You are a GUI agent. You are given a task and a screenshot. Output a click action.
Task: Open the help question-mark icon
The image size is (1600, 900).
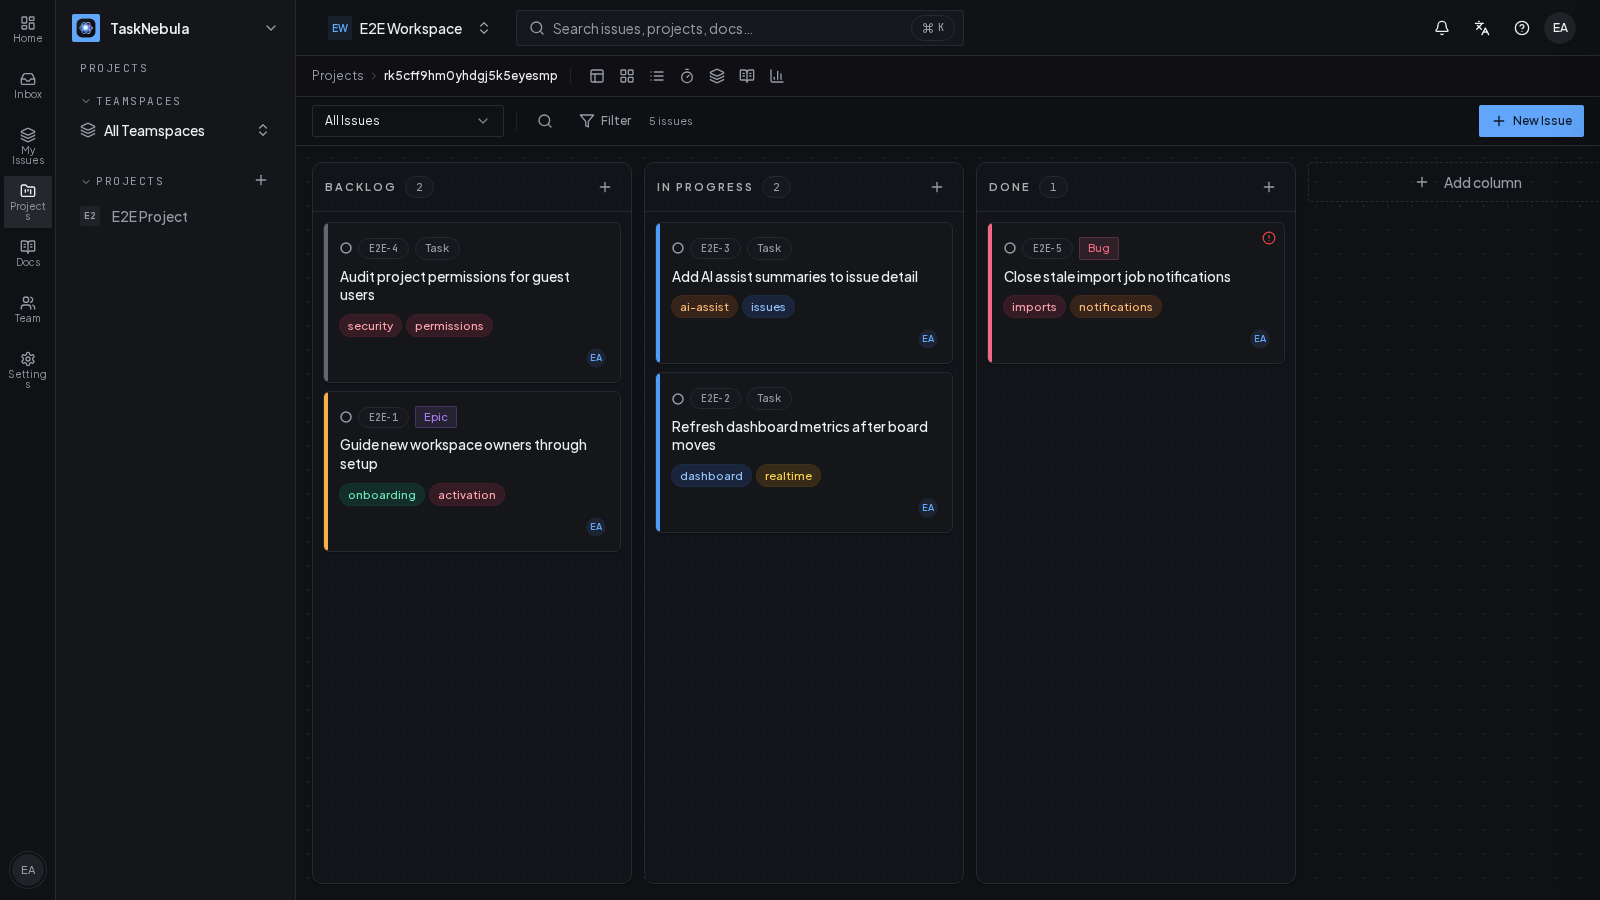(x=1522, y=28)
